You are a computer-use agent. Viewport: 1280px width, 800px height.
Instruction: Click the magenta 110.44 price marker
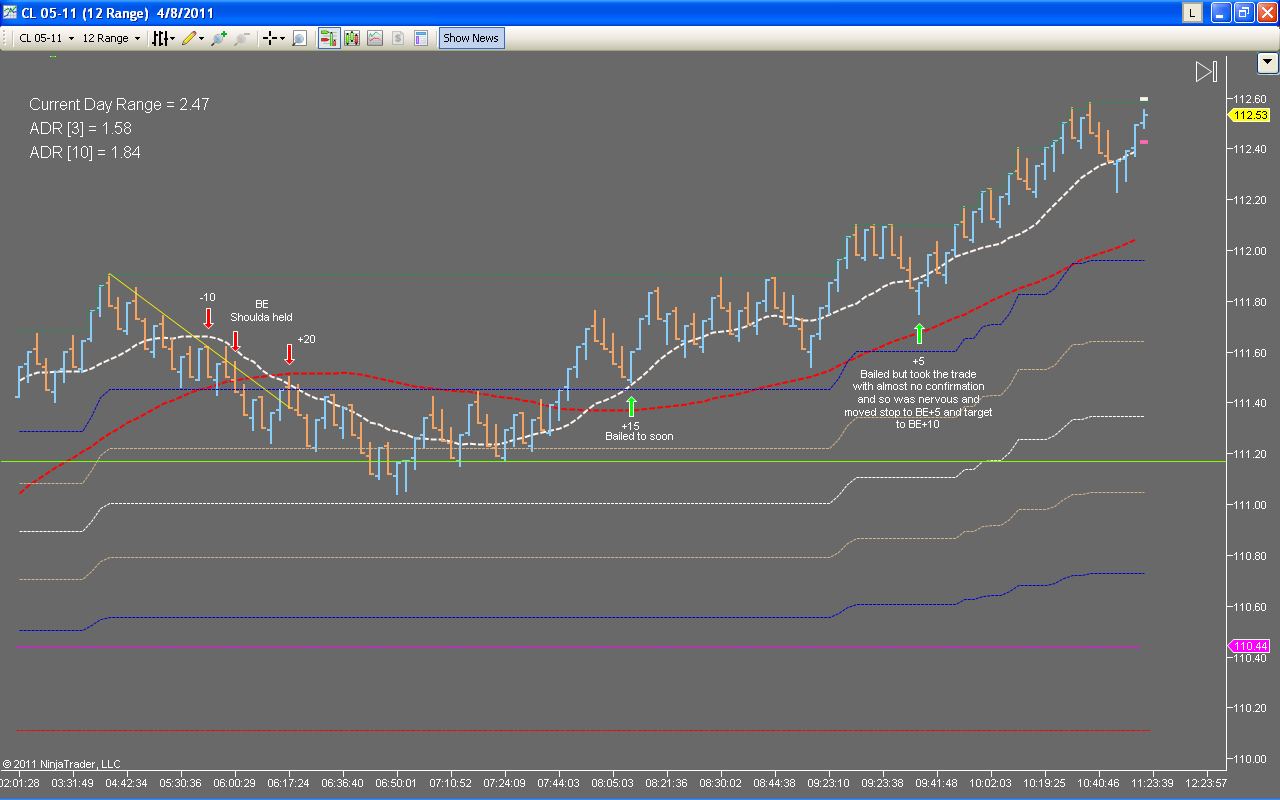[x=1248, y=646]
